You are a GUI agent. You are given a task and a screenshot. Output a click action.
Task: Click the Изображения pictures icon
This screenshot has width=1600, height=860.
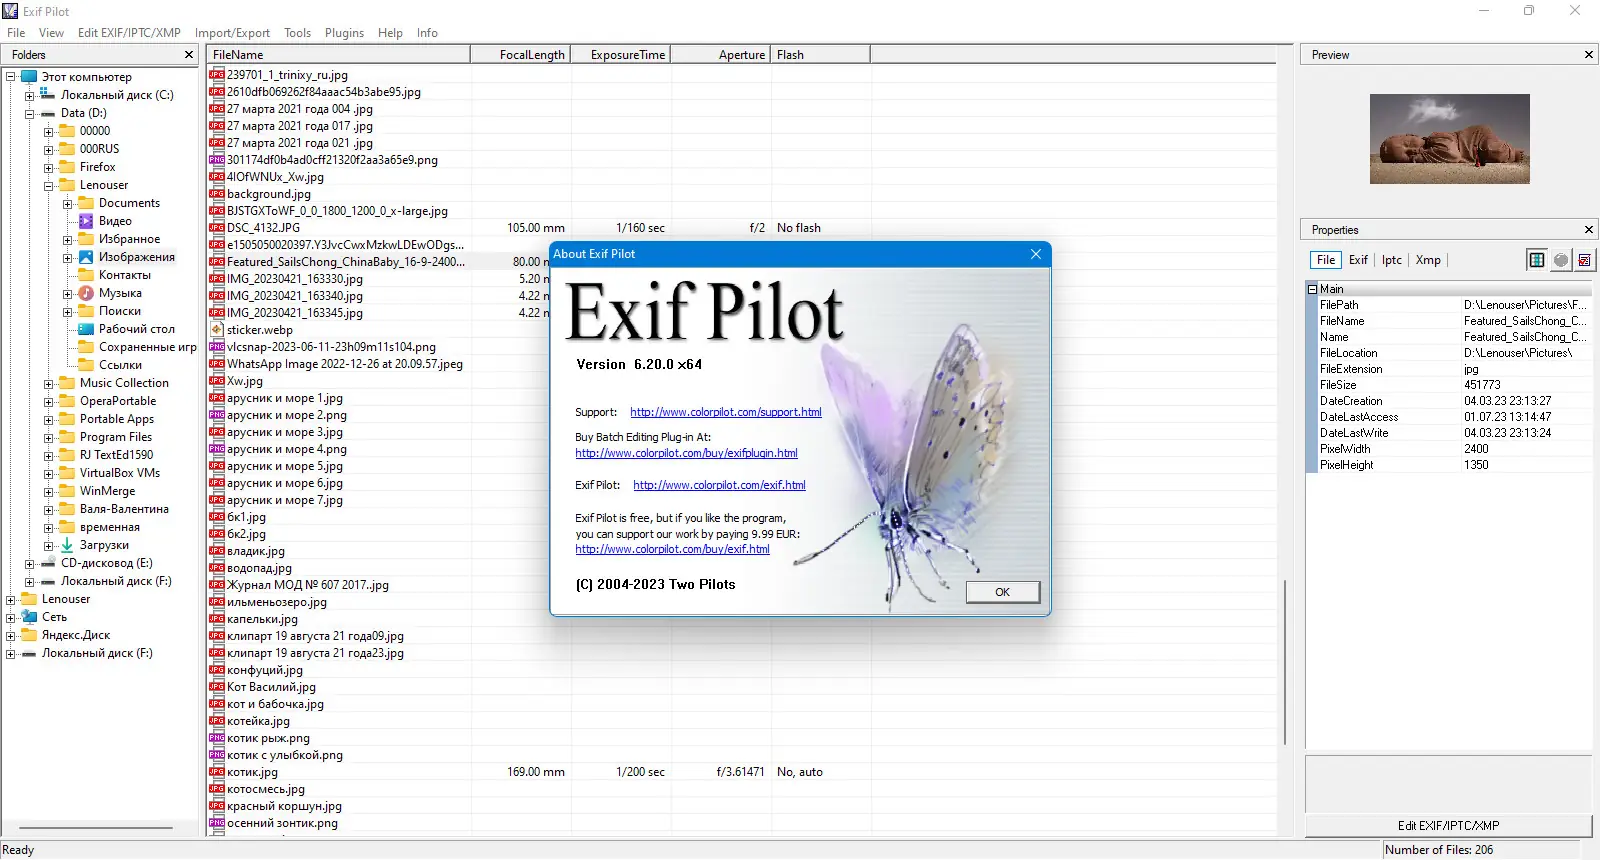click(86, 257)
